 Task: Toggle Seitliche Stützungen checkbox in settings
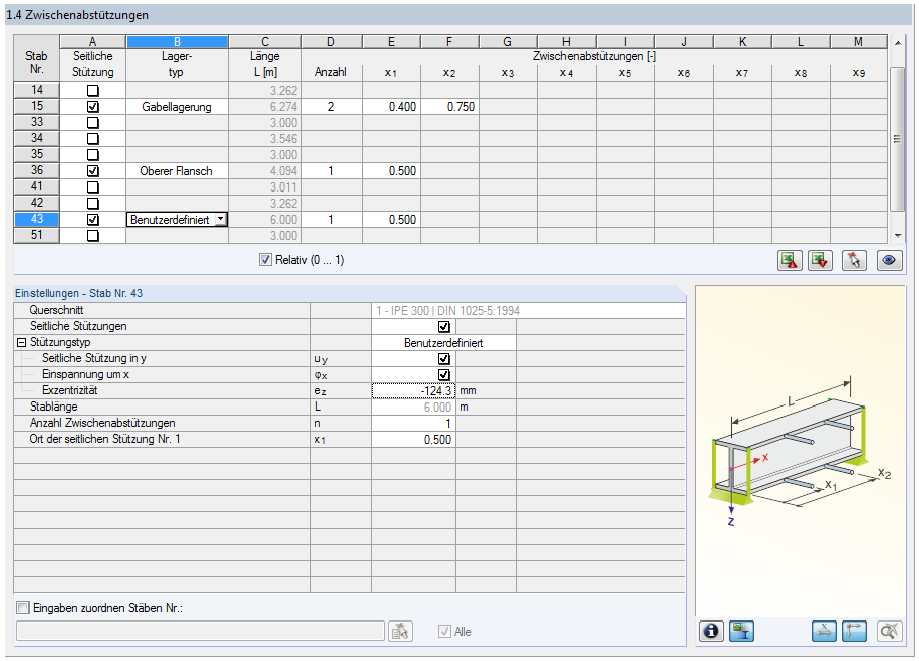tap(444, 326)
